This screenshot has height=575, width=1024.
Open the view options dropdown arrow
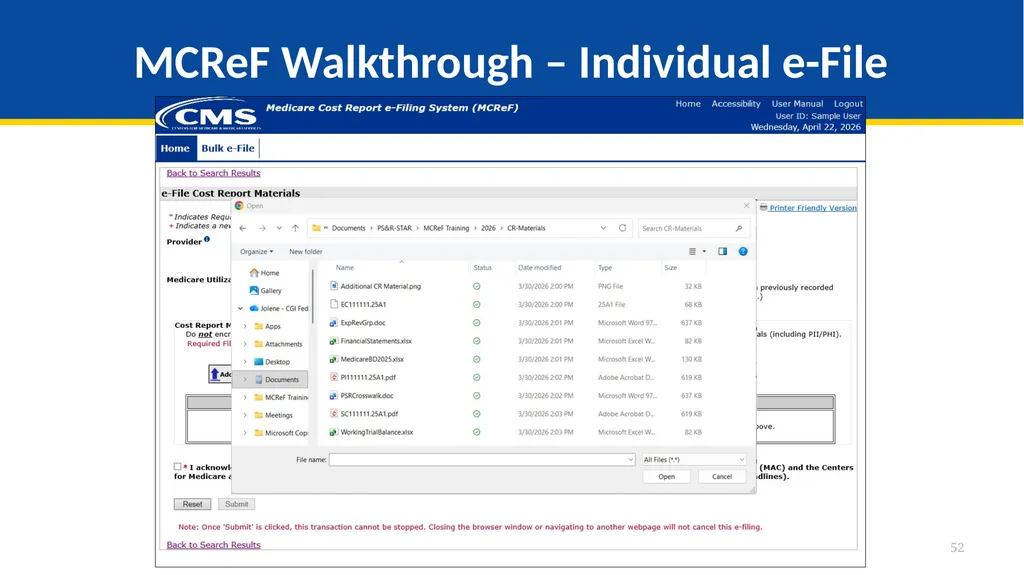coord(704,252)
